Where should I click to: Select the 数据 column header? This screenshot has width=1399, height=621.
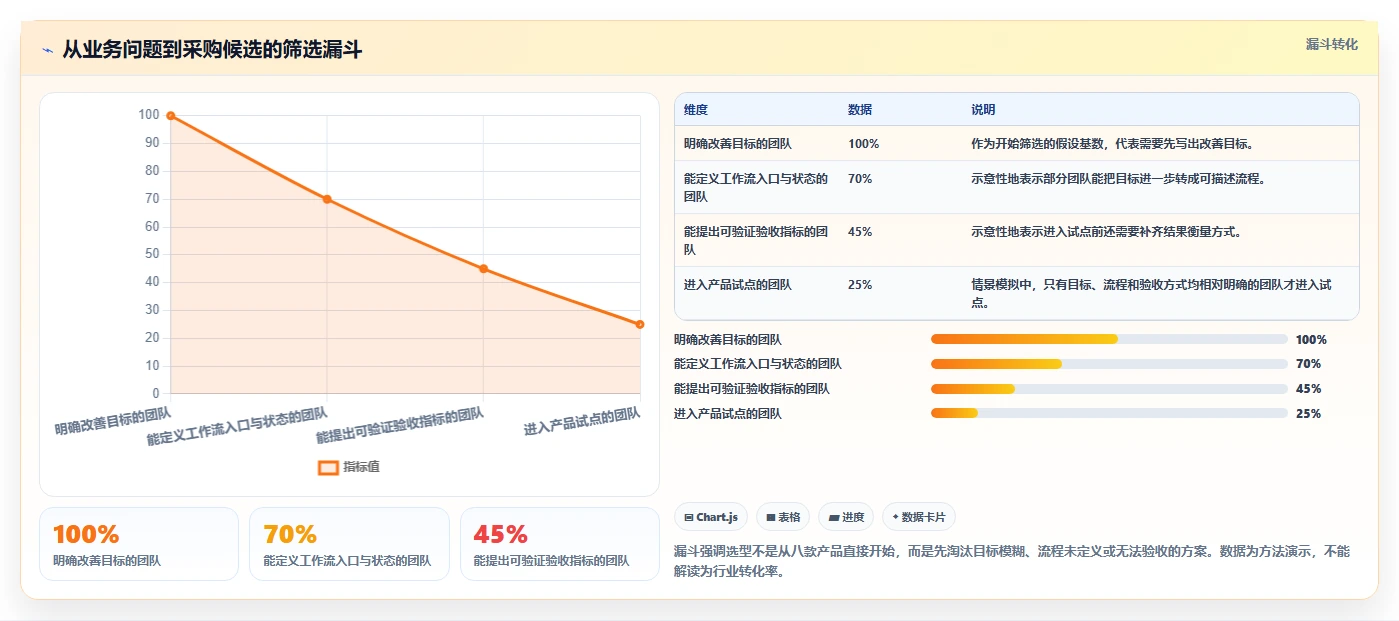point(860,110)
